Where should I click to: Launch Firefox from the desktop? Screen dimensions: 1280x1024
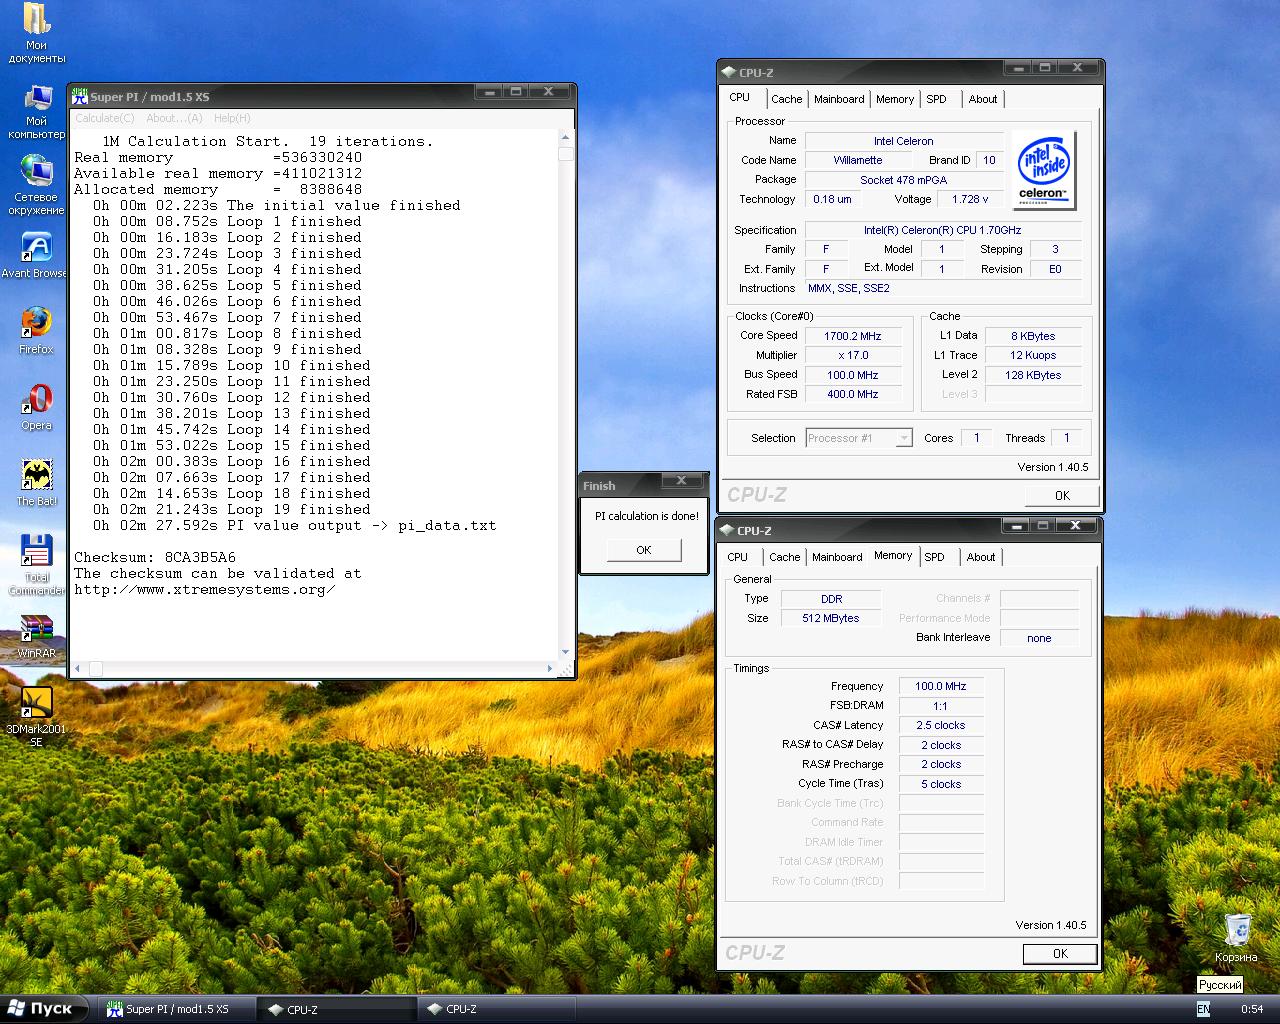(x=36, y=332)
